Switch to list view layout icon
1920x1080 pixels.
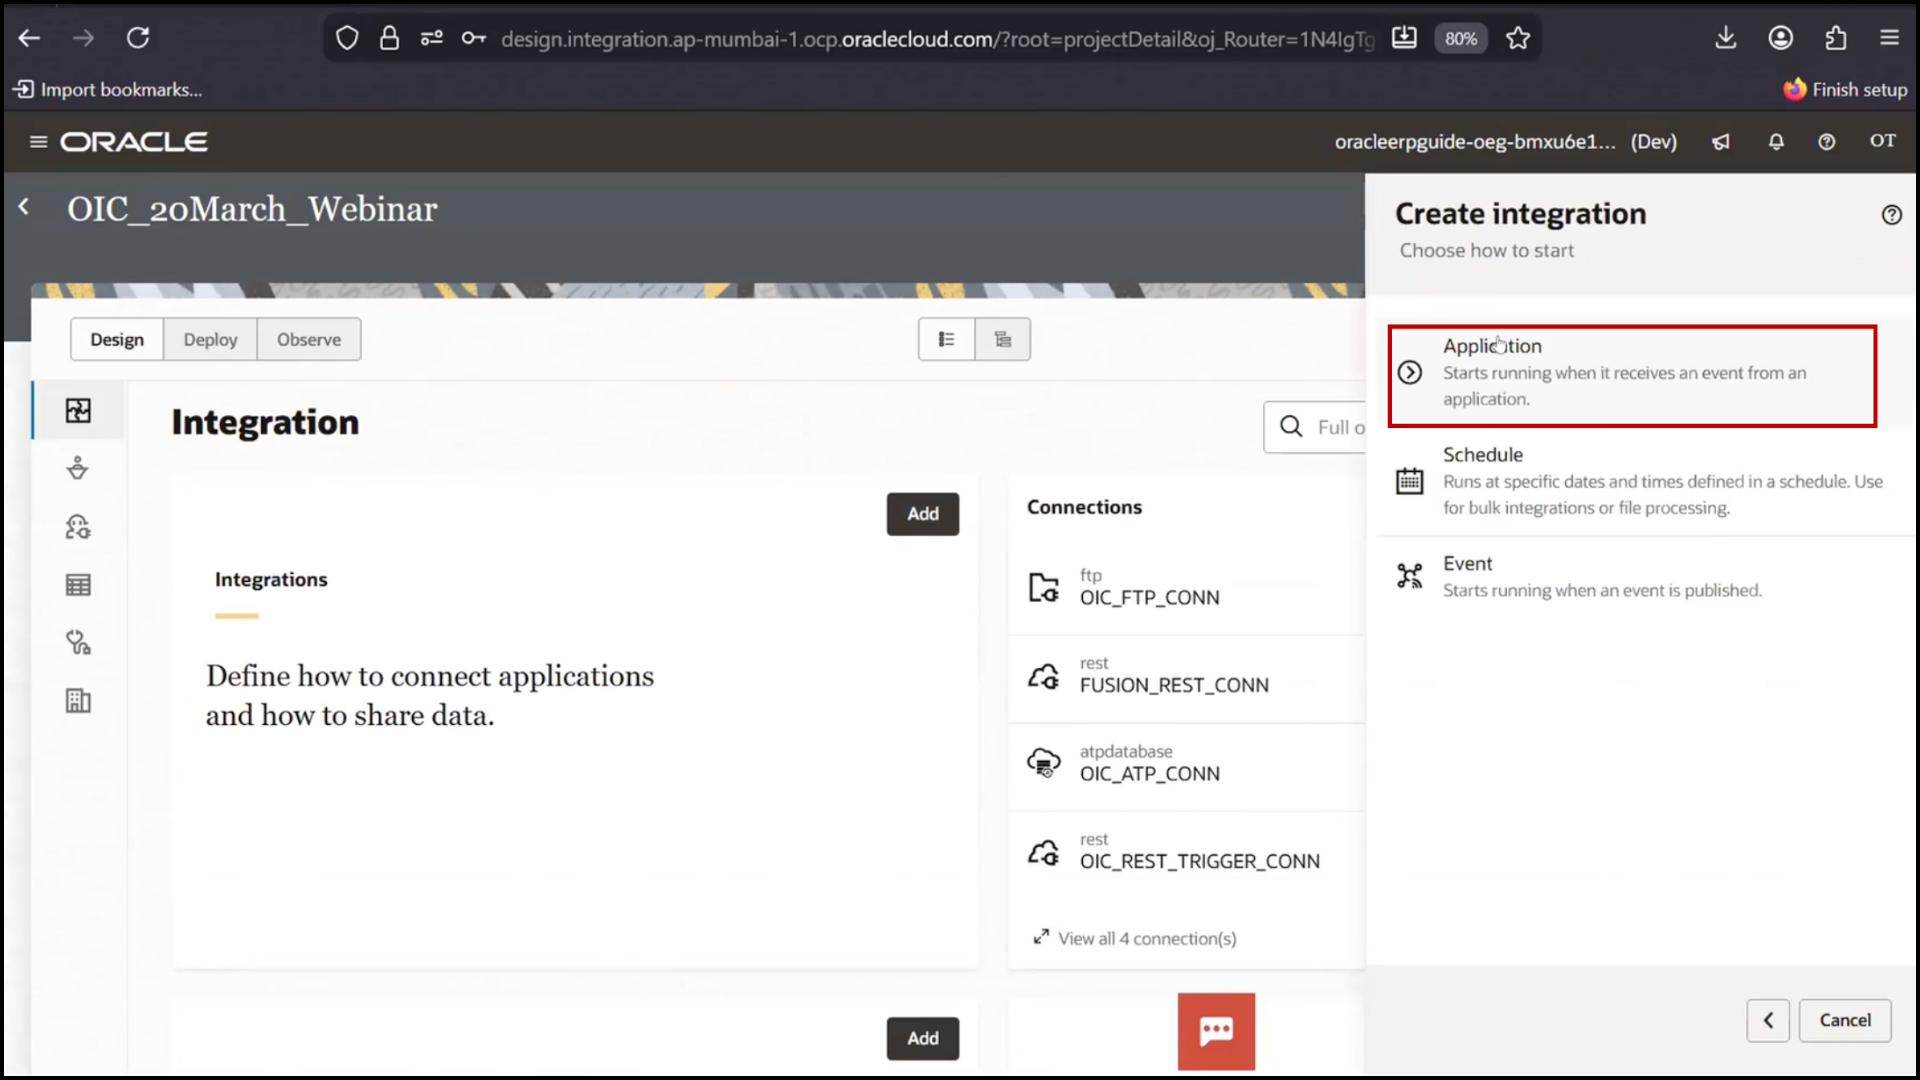point(946,340)
